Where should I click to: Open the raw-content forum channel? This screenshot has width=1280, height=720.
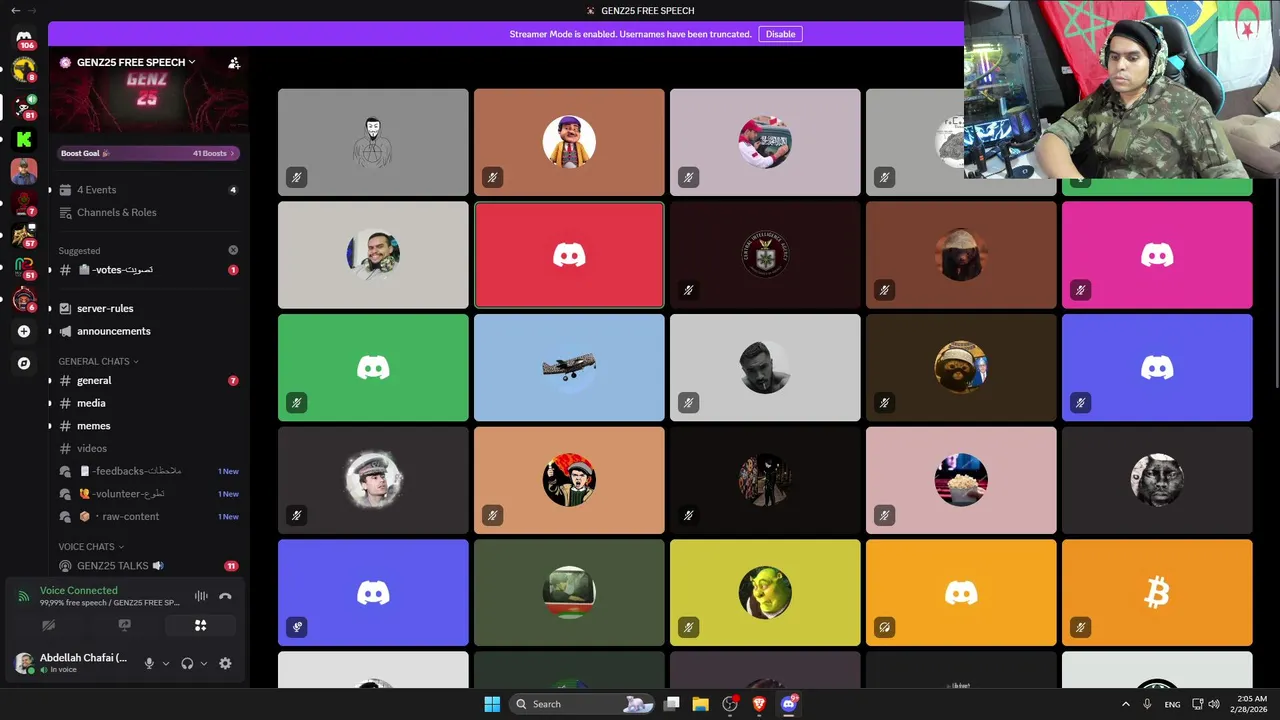coord(148,516)
